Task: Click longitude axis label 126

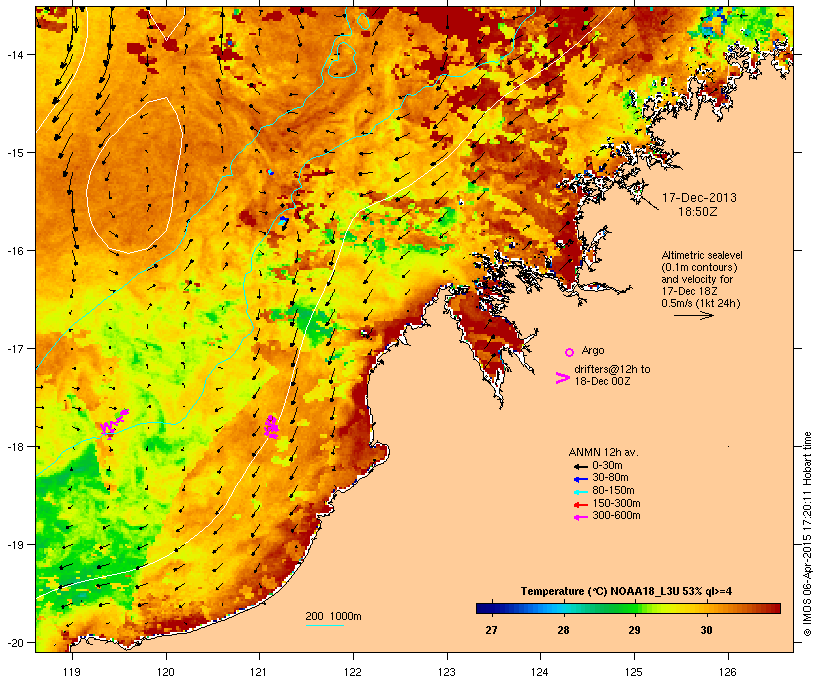Action: click(x=728, y=672)
